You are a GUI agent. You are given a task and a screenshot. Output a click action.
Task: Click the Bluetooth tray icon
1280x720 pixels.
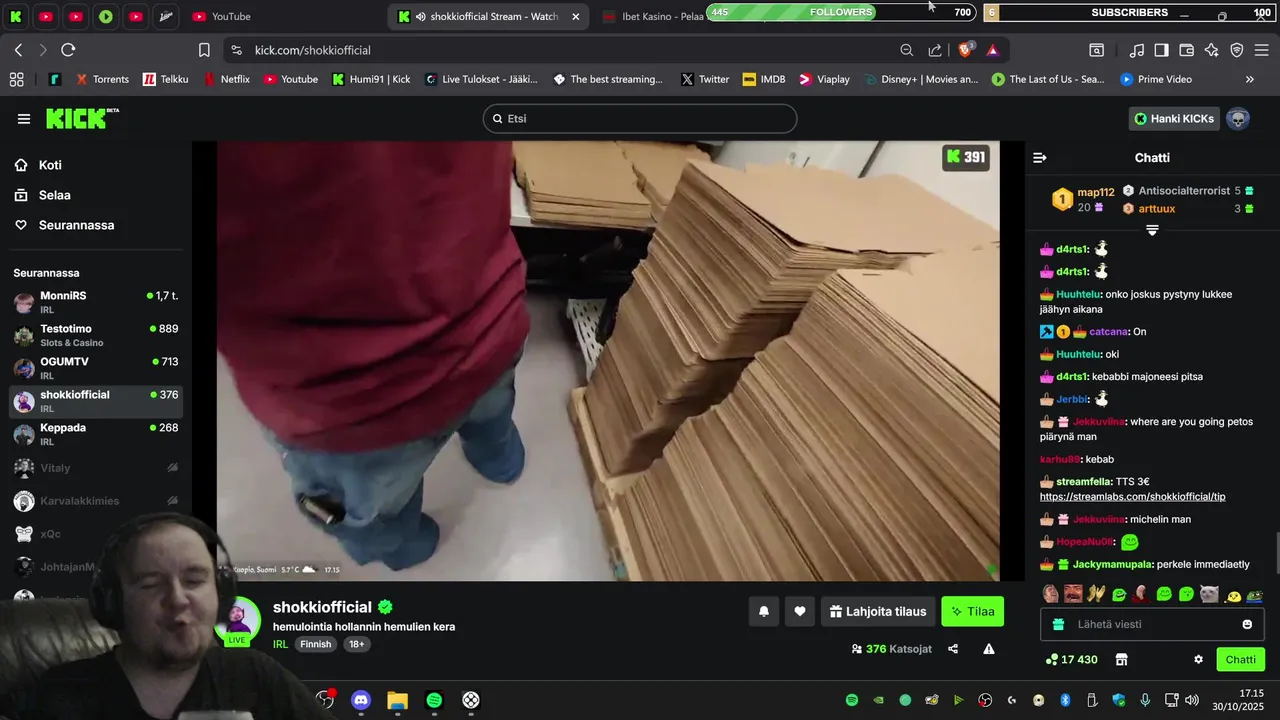click(x=1065, y=700)
